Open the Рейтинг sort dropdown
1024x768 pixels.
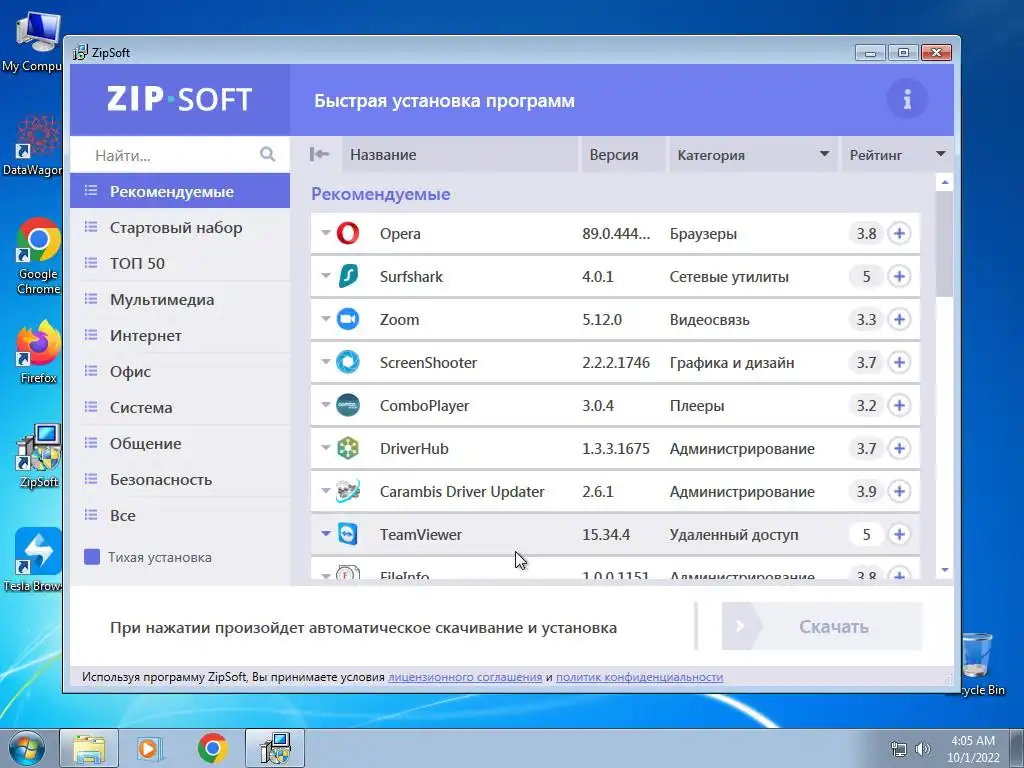pyautogui.click(x=940, y=154)
